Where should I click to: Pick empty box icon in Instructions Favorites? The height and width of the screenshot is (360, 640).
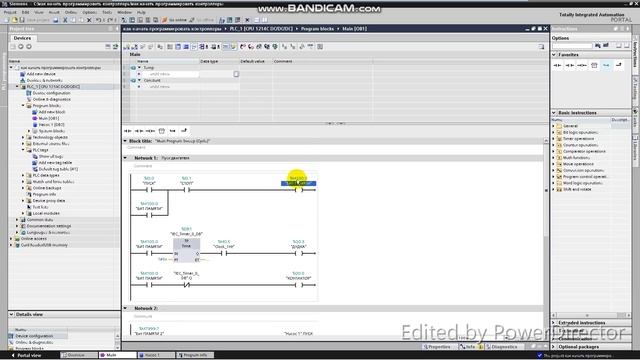[x=594, y=65]
